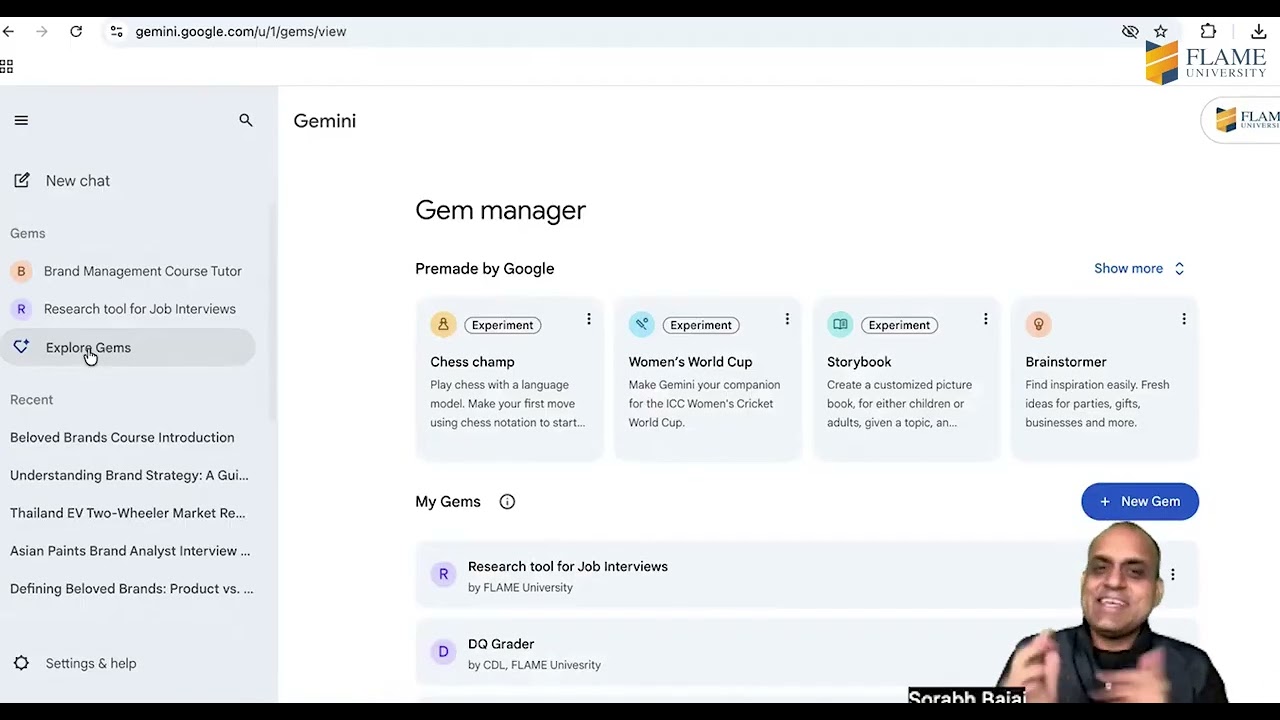Click the browser back arrow
Image resolution: width=1280 pixels, height=720 pixels.
pyautogui.click(x=8, y=32)
